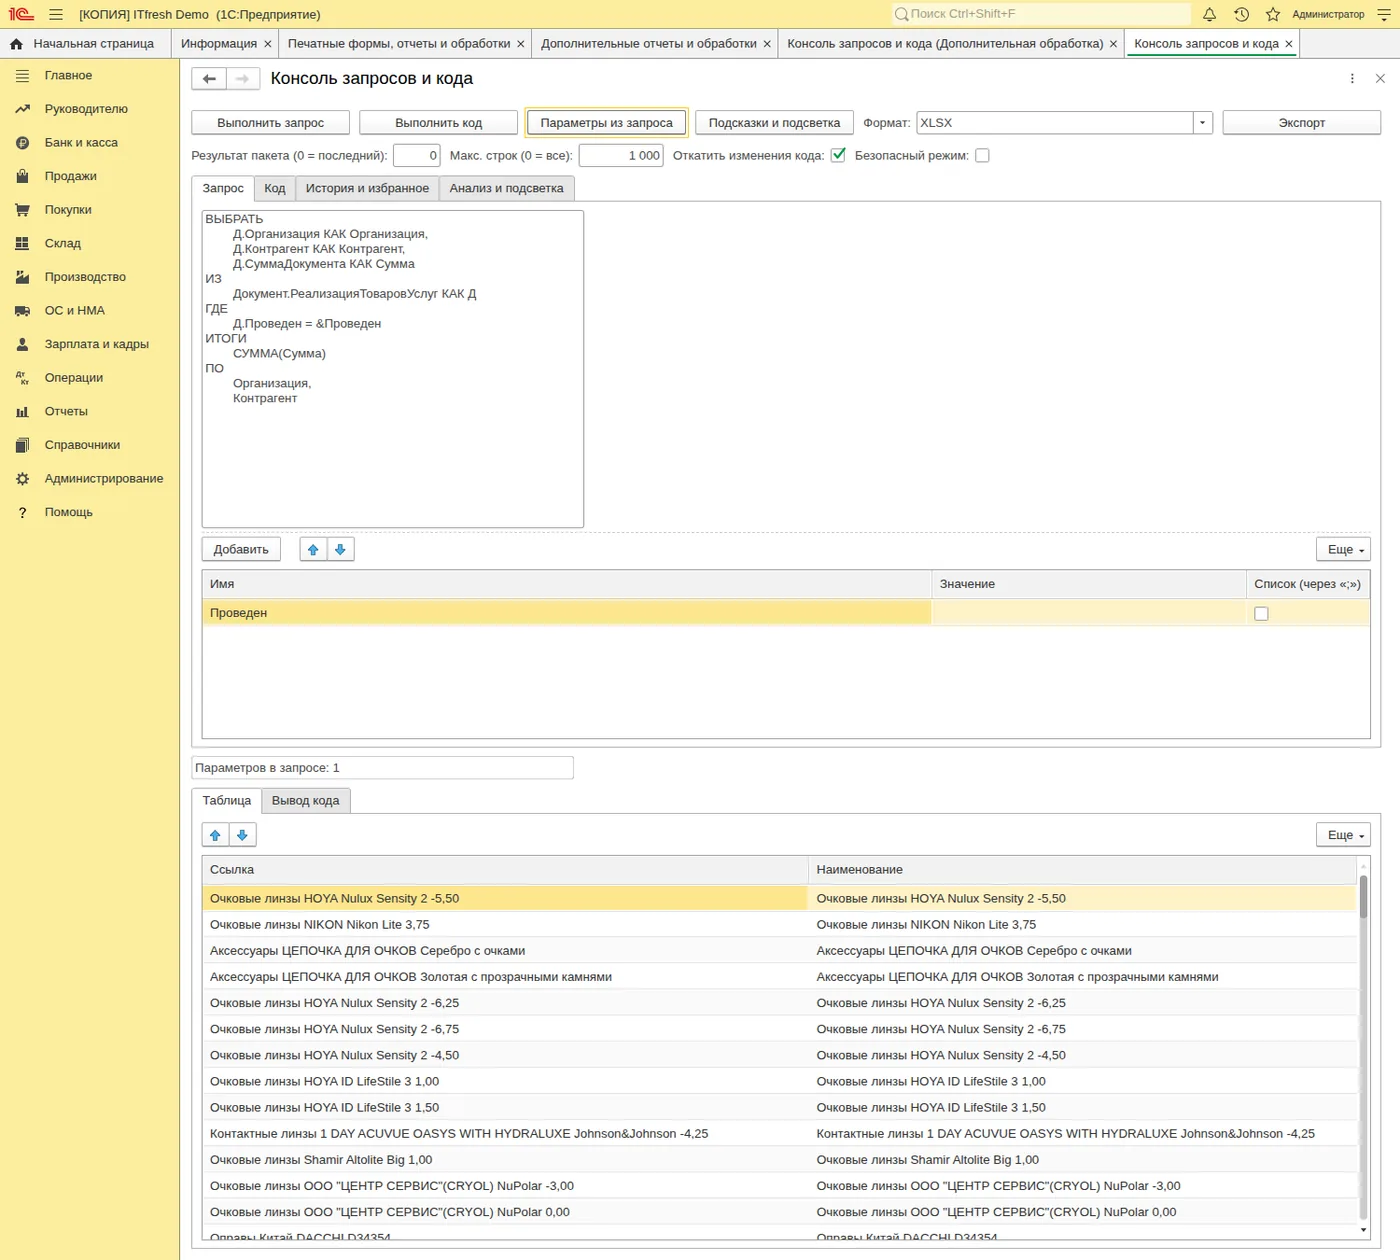
Task: Open the Еще menu above the parameters table
Action: pos(1343,550)
